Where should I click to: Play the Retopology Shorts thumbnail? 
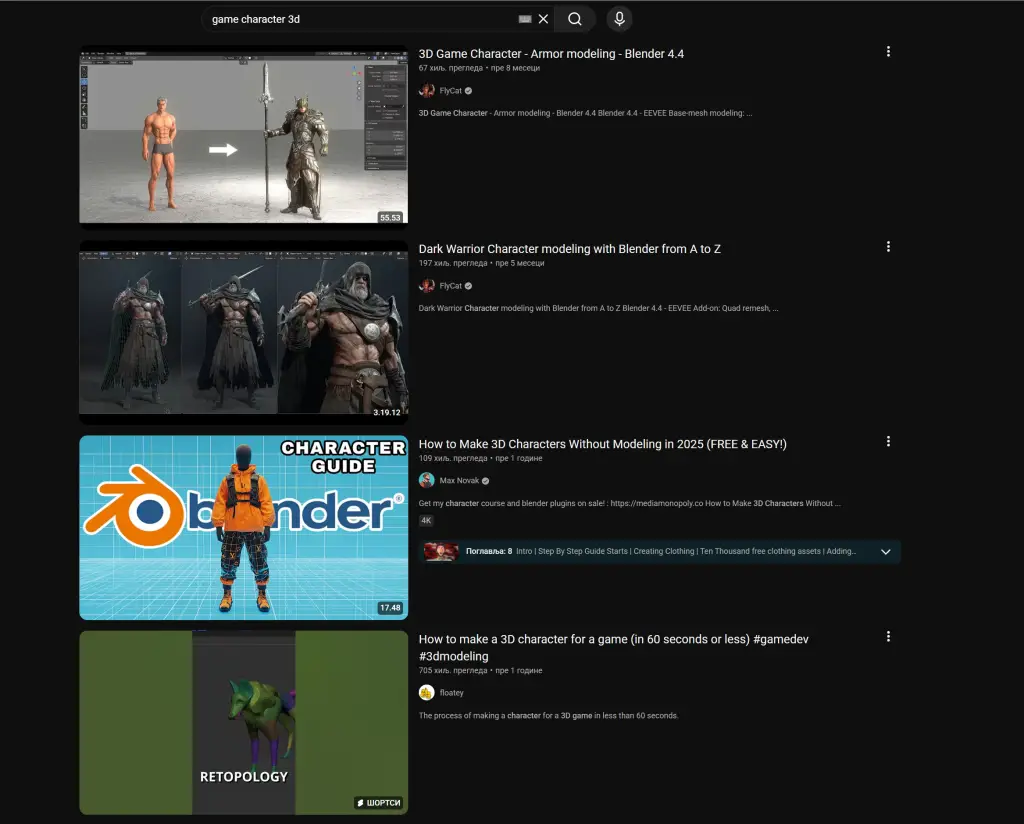click(243, 722)
